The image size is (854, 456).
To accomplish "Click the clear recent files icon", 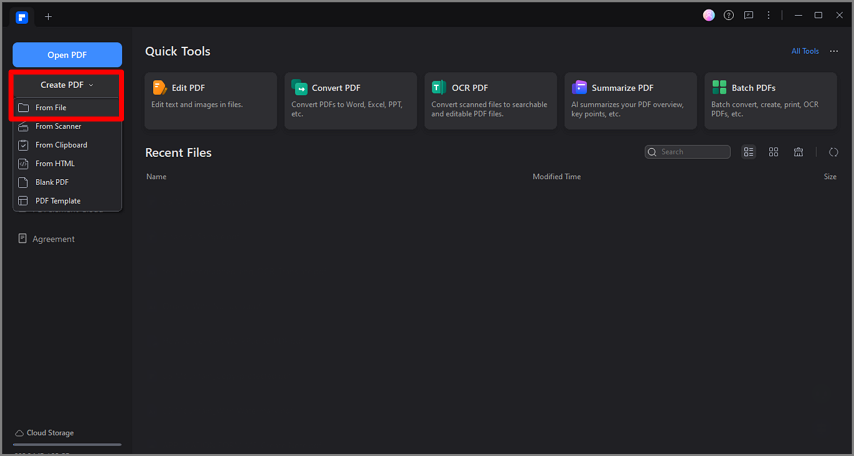I will (x=798, y=152).
